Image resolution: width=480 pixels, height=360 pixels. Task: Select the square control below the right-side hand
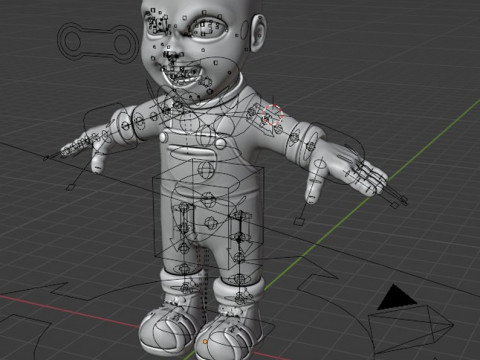(299, 221)
